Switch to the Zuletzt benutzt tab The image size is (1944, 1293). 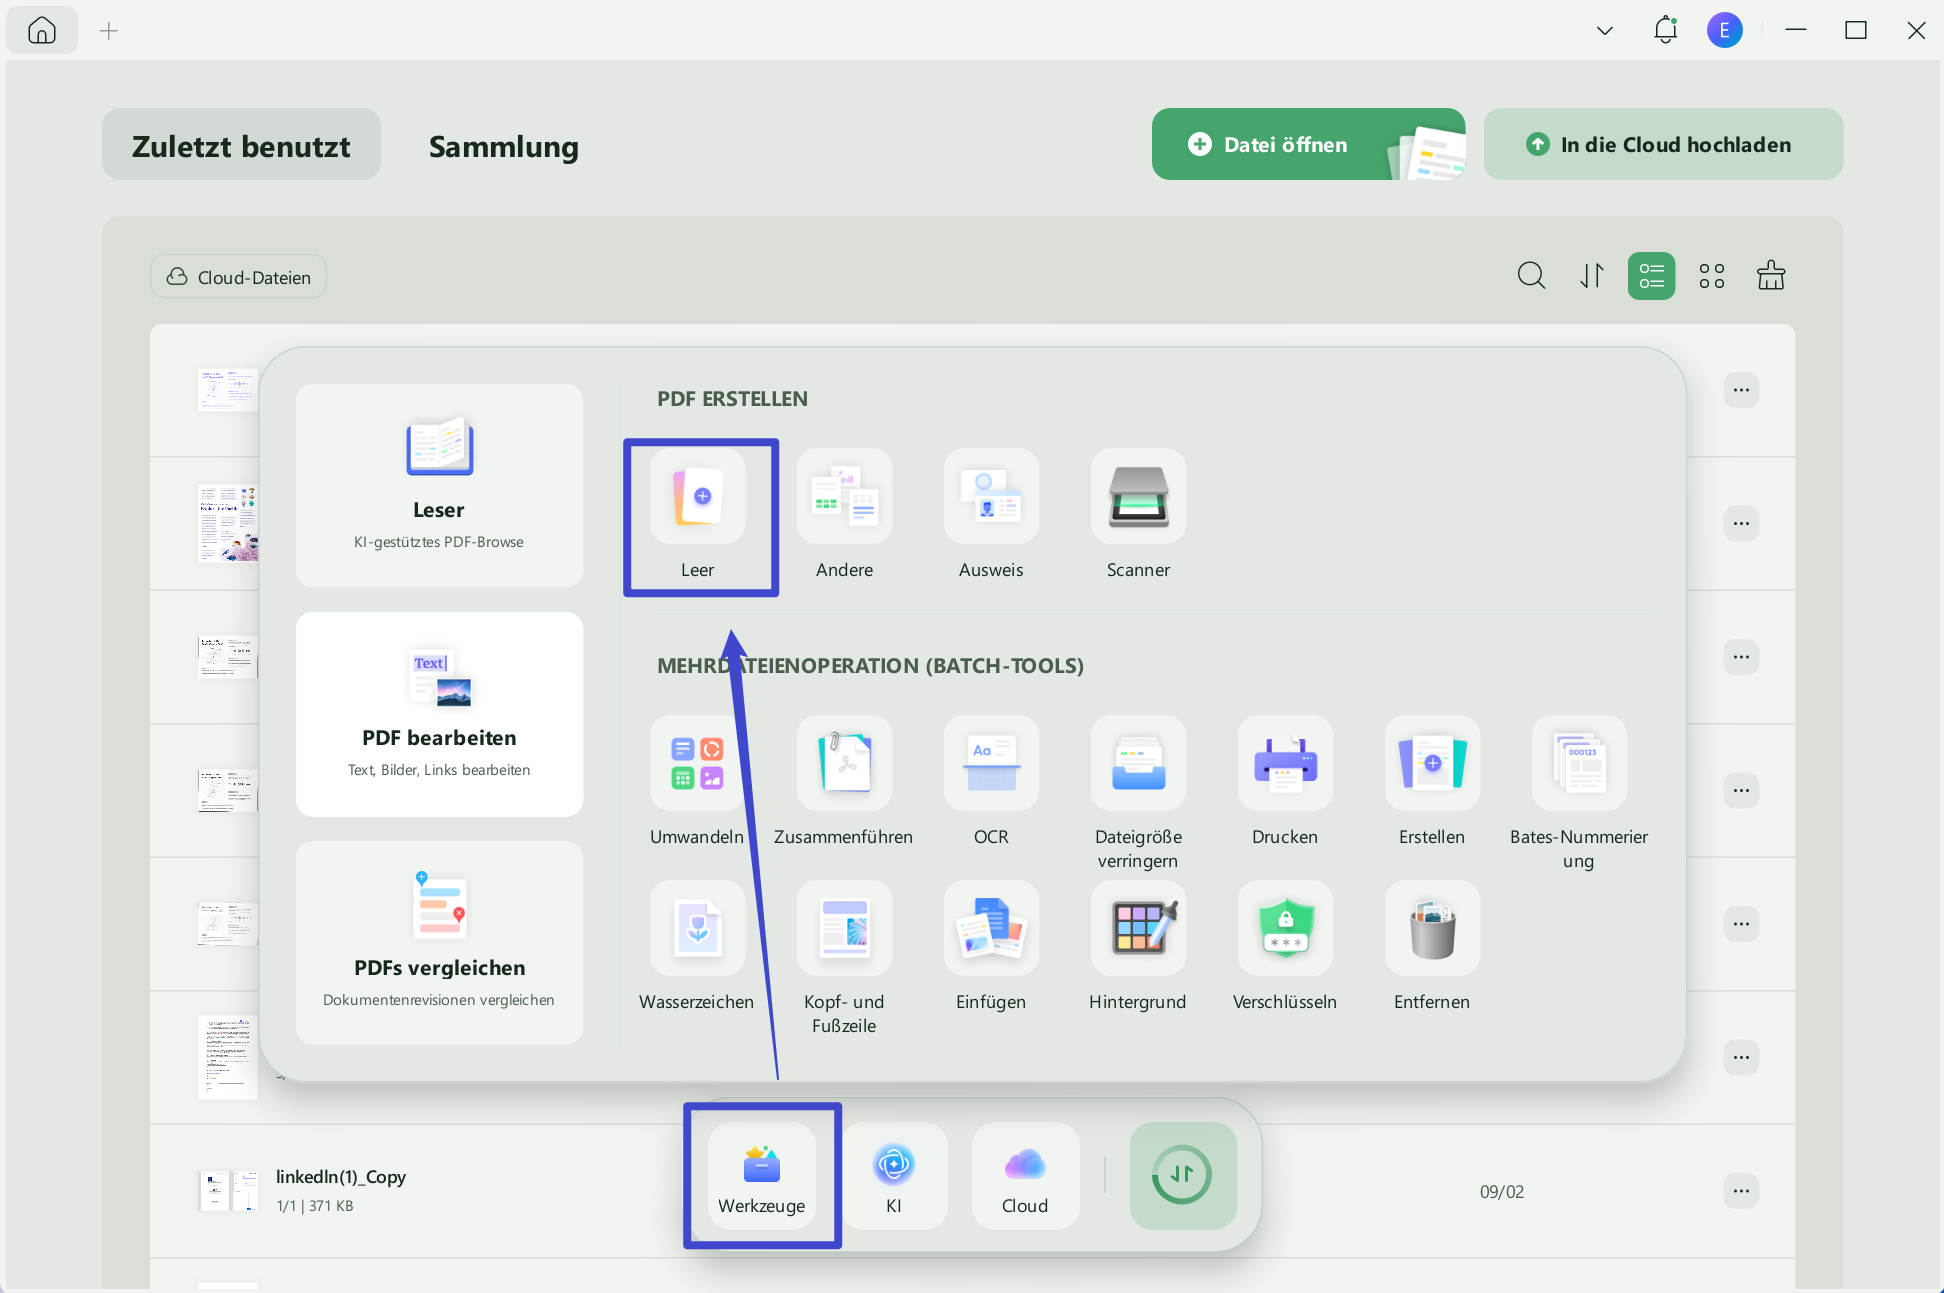[x=241, y=145]
